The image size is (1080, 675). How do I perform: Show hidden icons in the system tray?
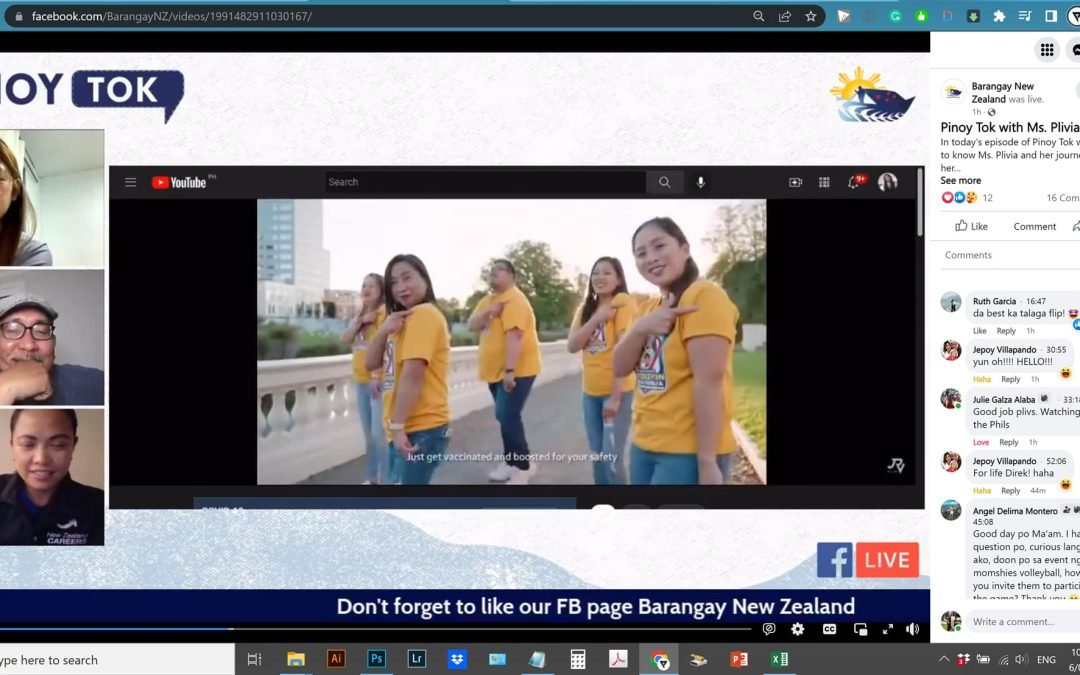point(943,659)
